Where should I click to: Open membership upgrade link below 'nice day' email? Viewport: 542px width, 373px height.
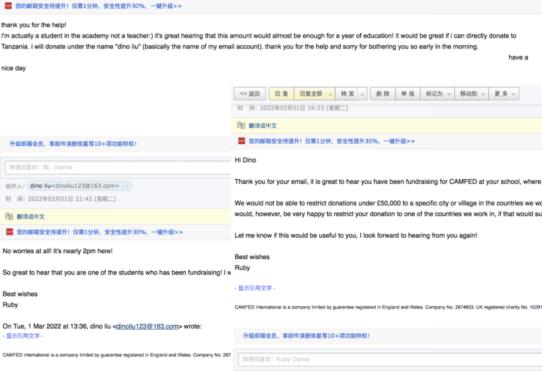(x=73, y=143)
